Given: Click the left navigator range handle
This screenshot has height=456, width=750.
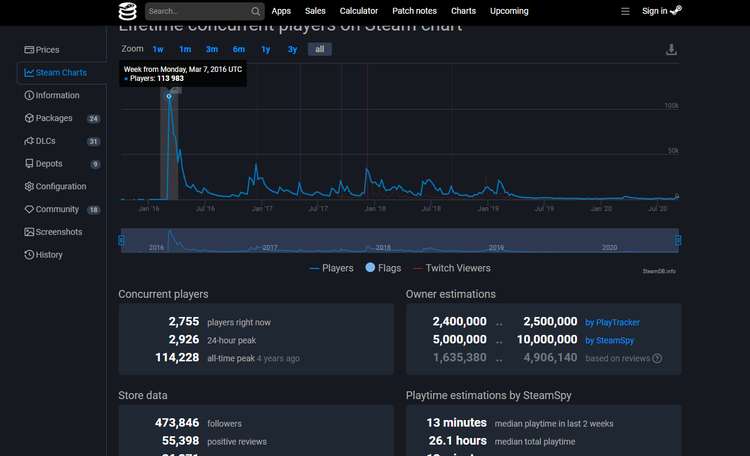Looking at the screenshot, I should (121, 240).
